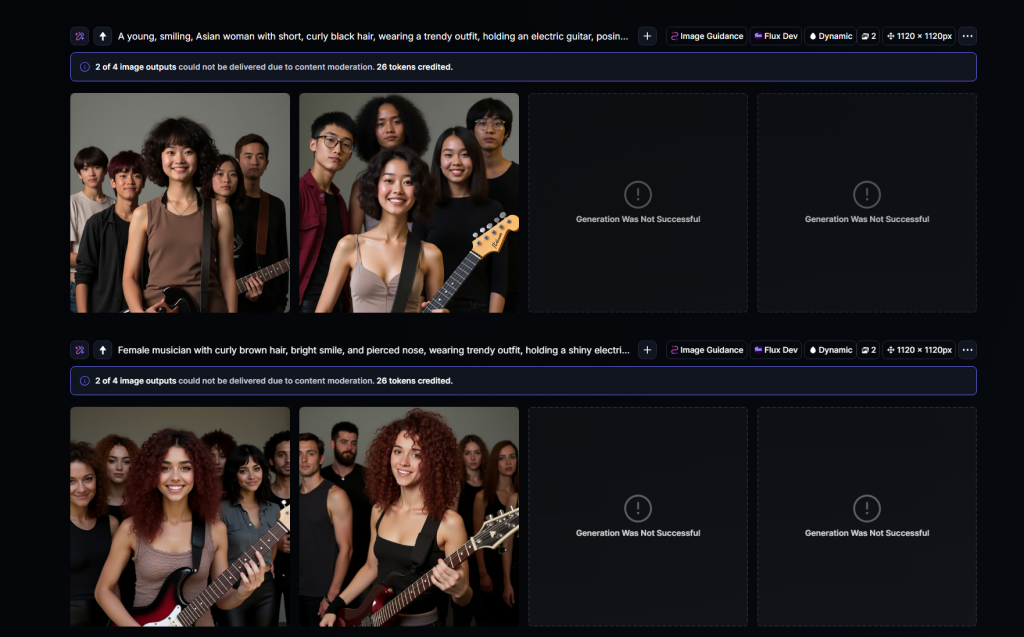
Task: Open the three-dot menu for the Female musician generation
Action: point(967,350)
